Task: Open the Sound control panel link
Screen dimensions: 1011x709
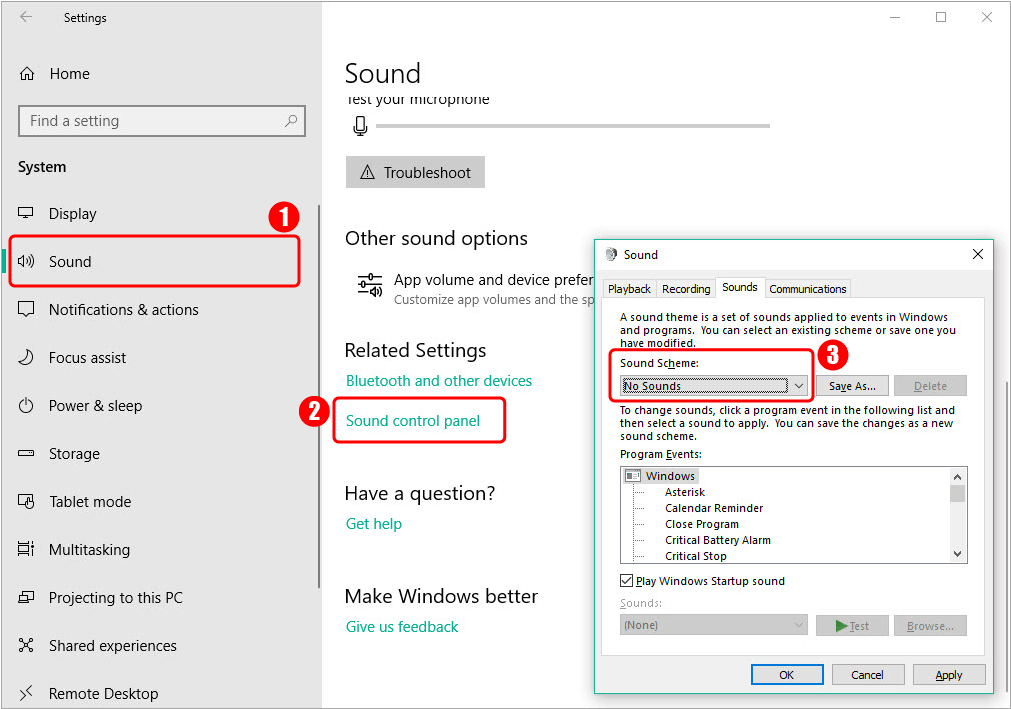Action: click(x=413, y=421)
